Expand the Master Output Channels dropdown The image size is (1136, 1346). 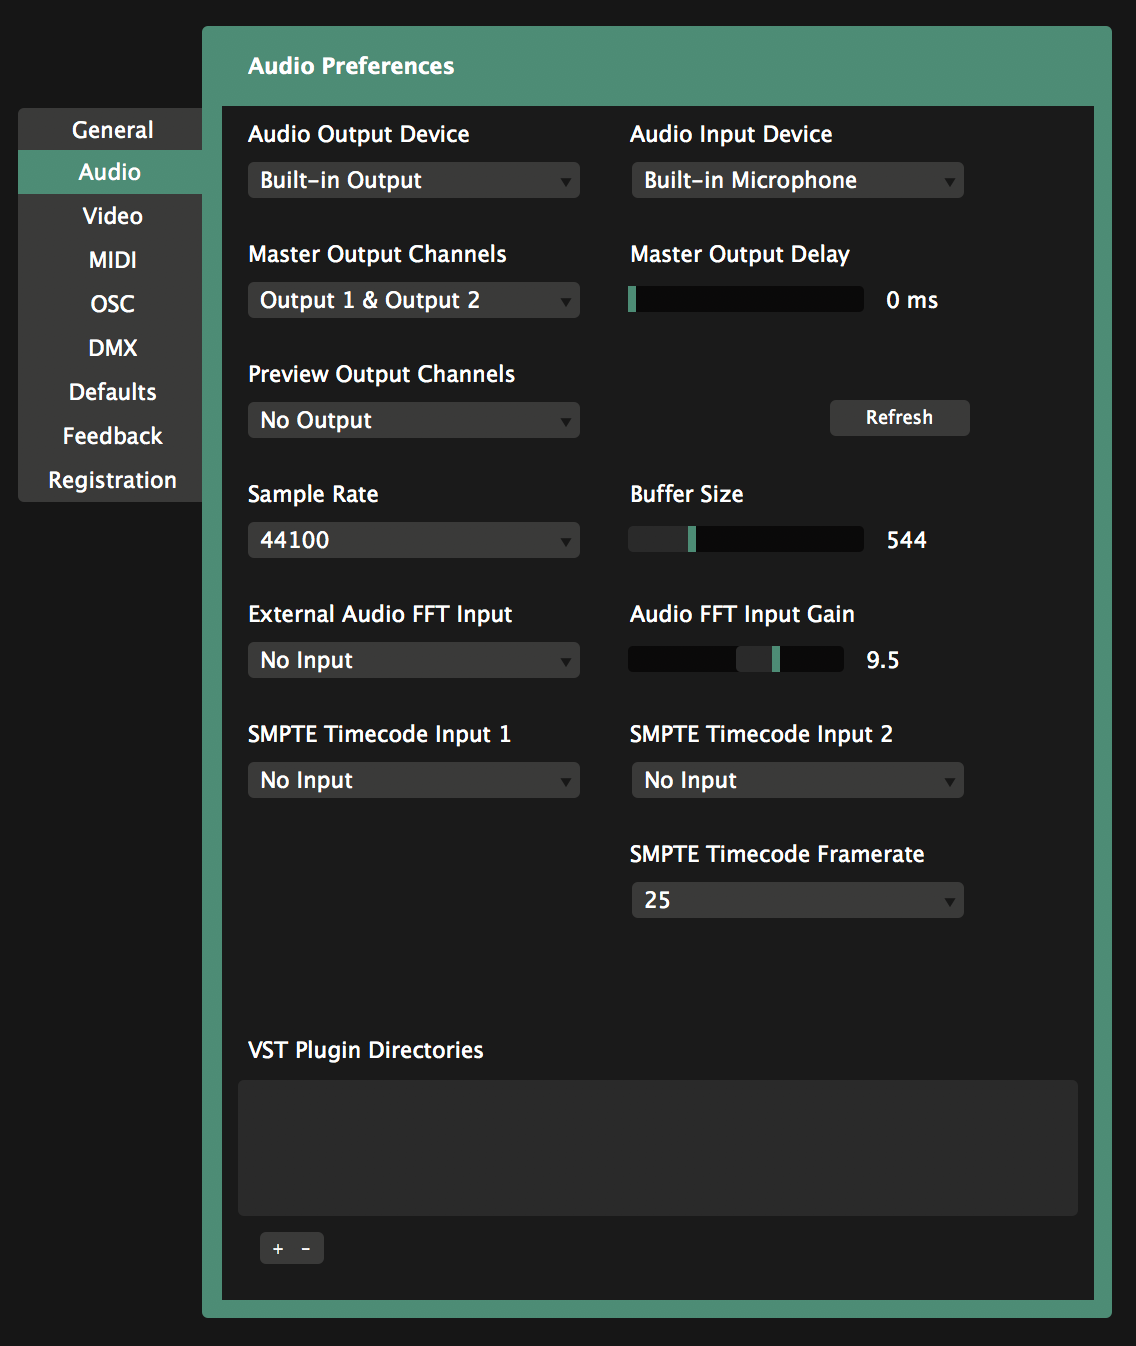point(413,300)
